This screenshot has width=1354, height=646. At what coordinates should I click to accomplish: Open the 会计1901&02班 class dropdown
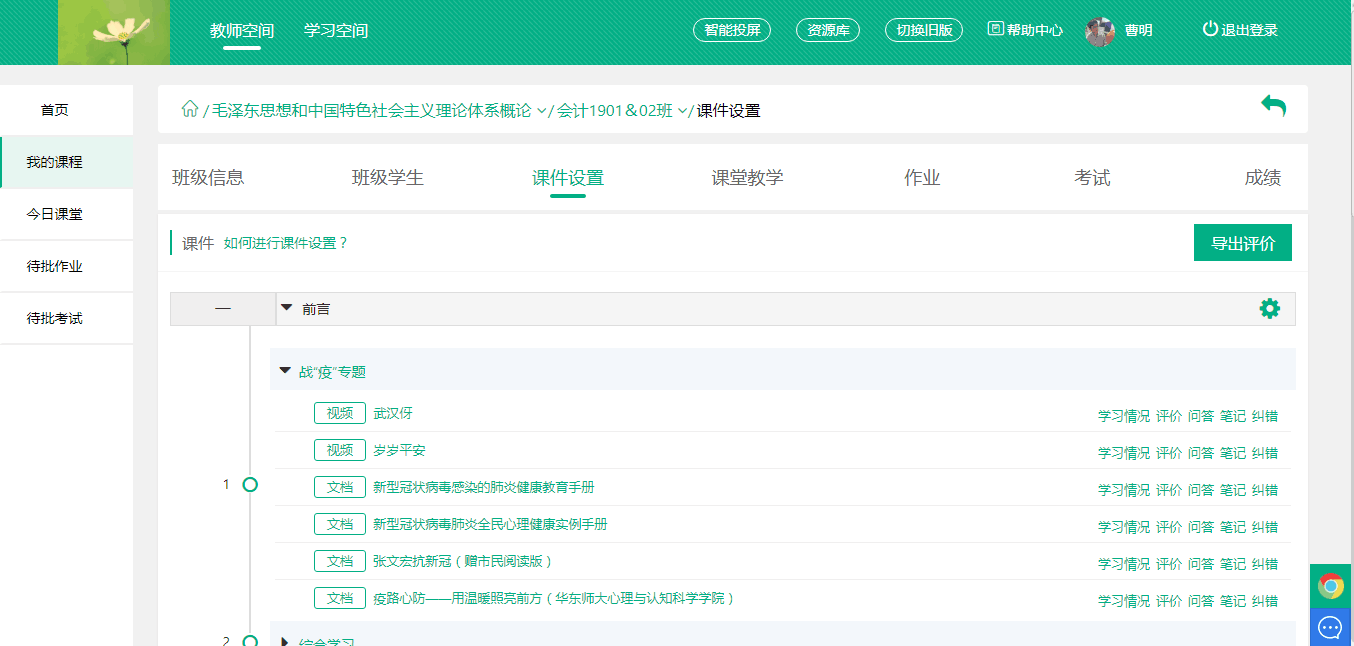pos(683,111)
